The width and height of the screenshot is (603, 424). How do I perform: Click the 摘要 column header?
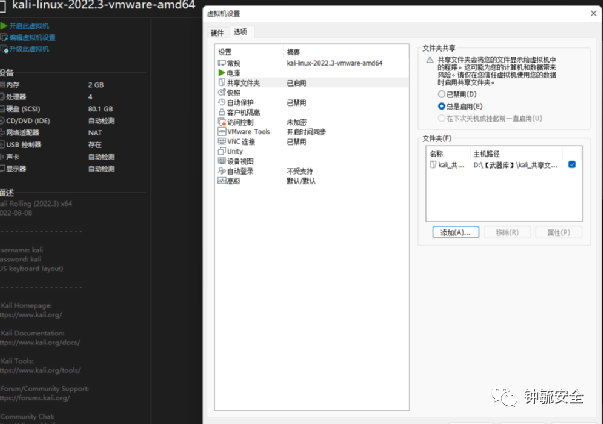tap(293, 52)
